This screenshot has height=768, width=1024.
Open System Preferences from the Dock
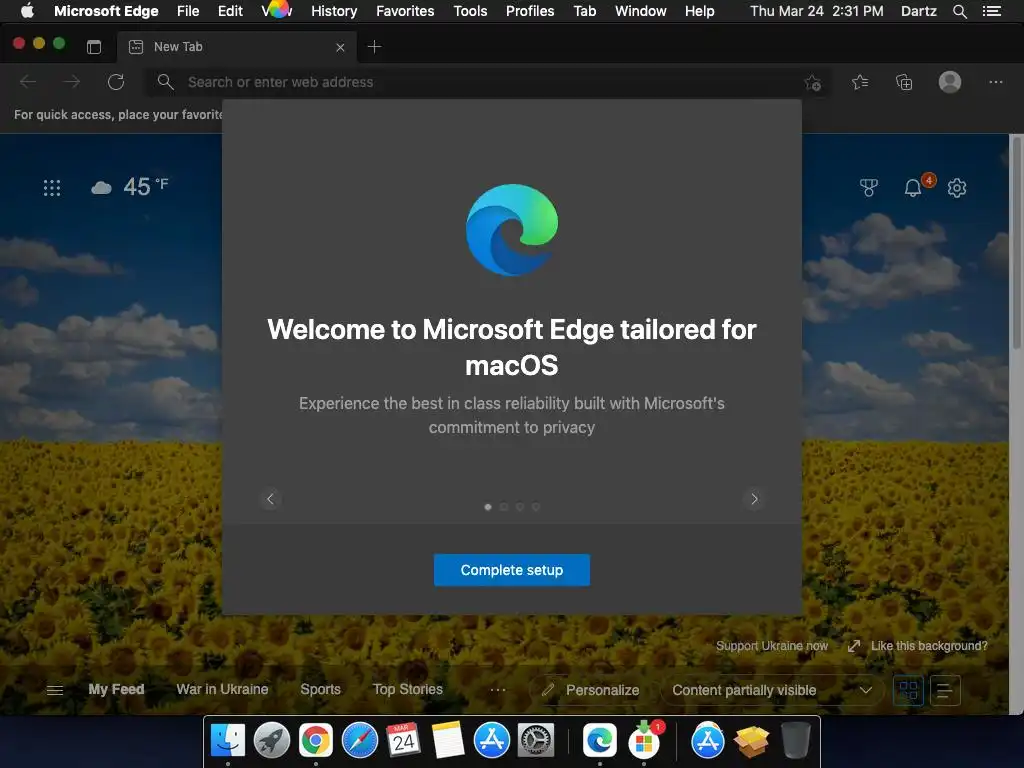tap(536, 740)
